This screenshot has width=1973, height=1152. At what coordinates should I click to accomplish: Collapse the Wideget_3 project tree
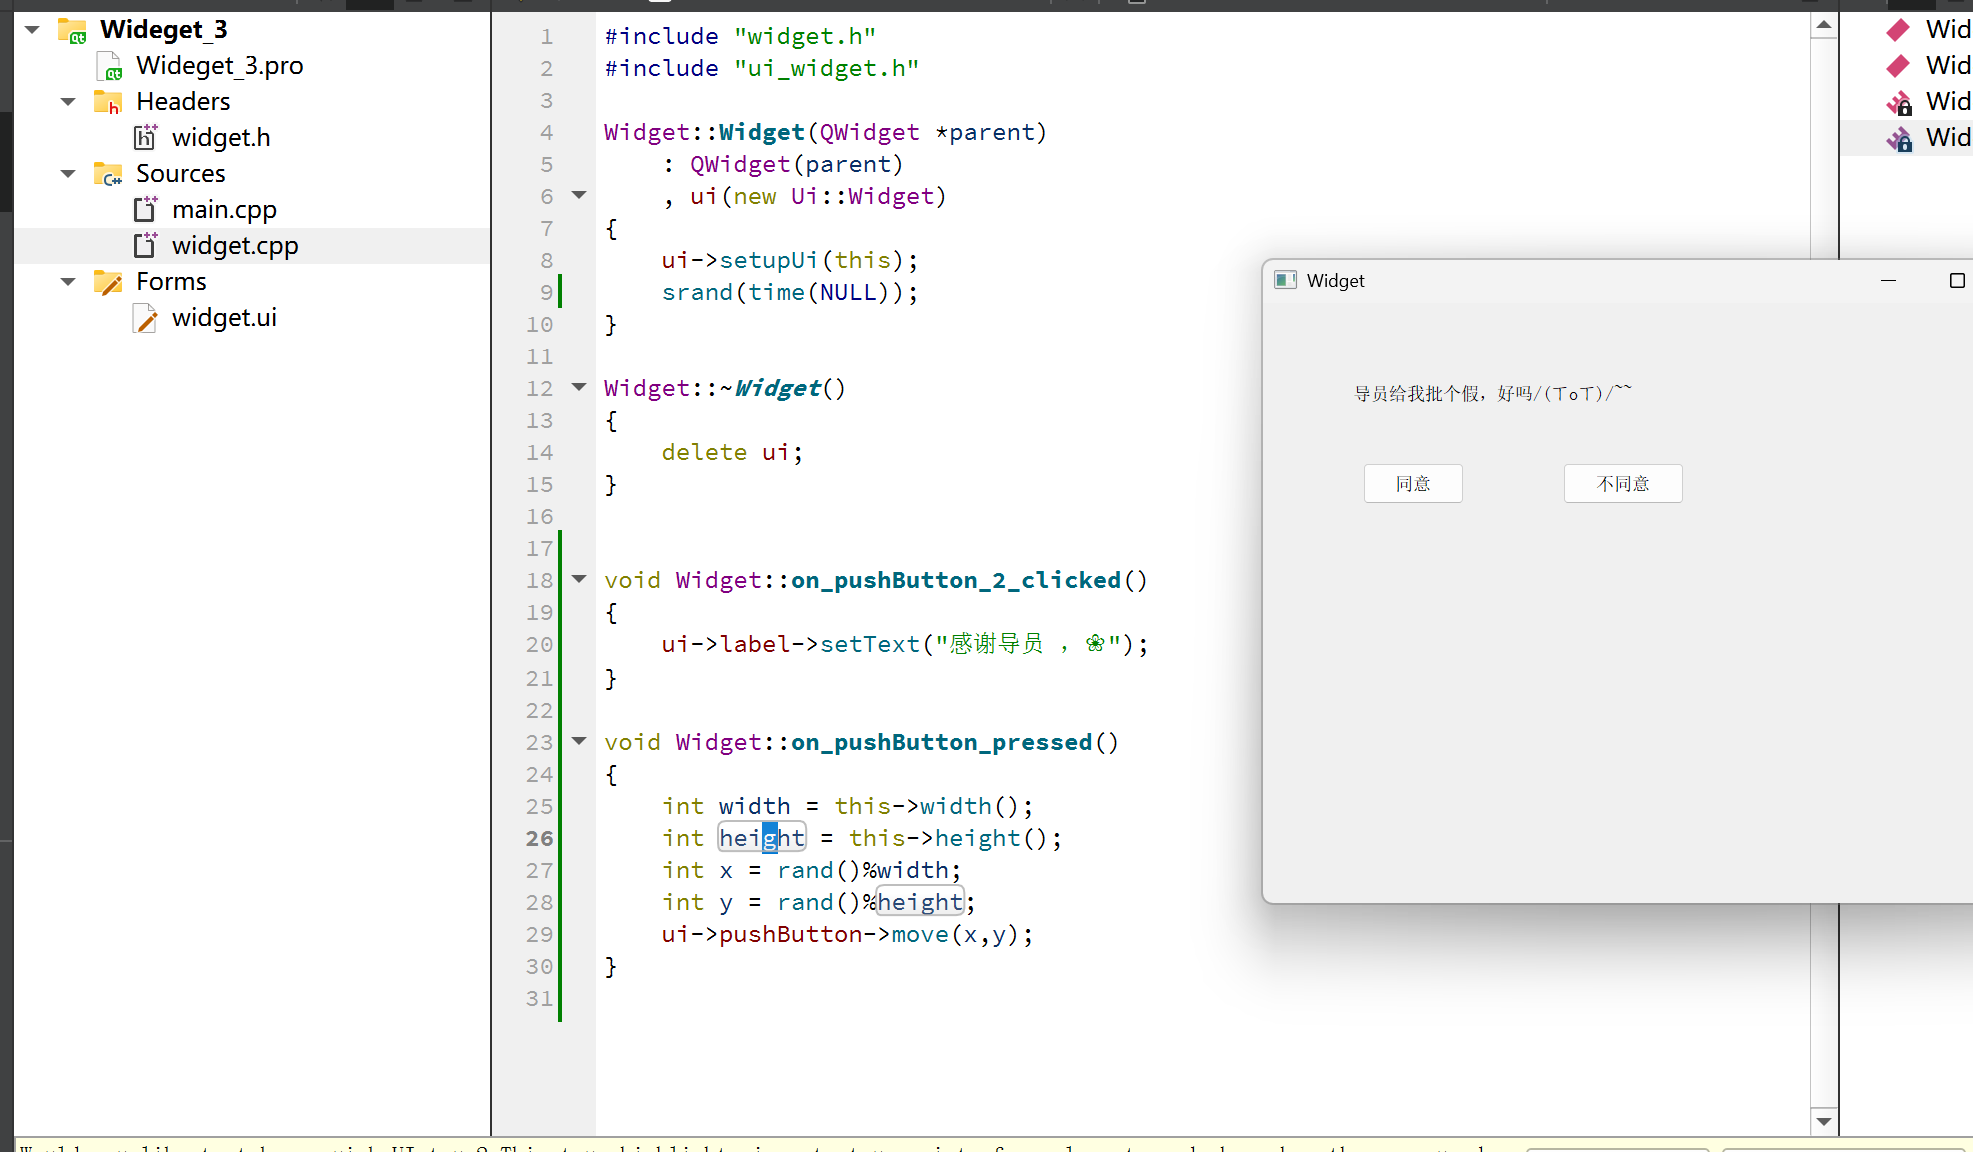(32, 30)
